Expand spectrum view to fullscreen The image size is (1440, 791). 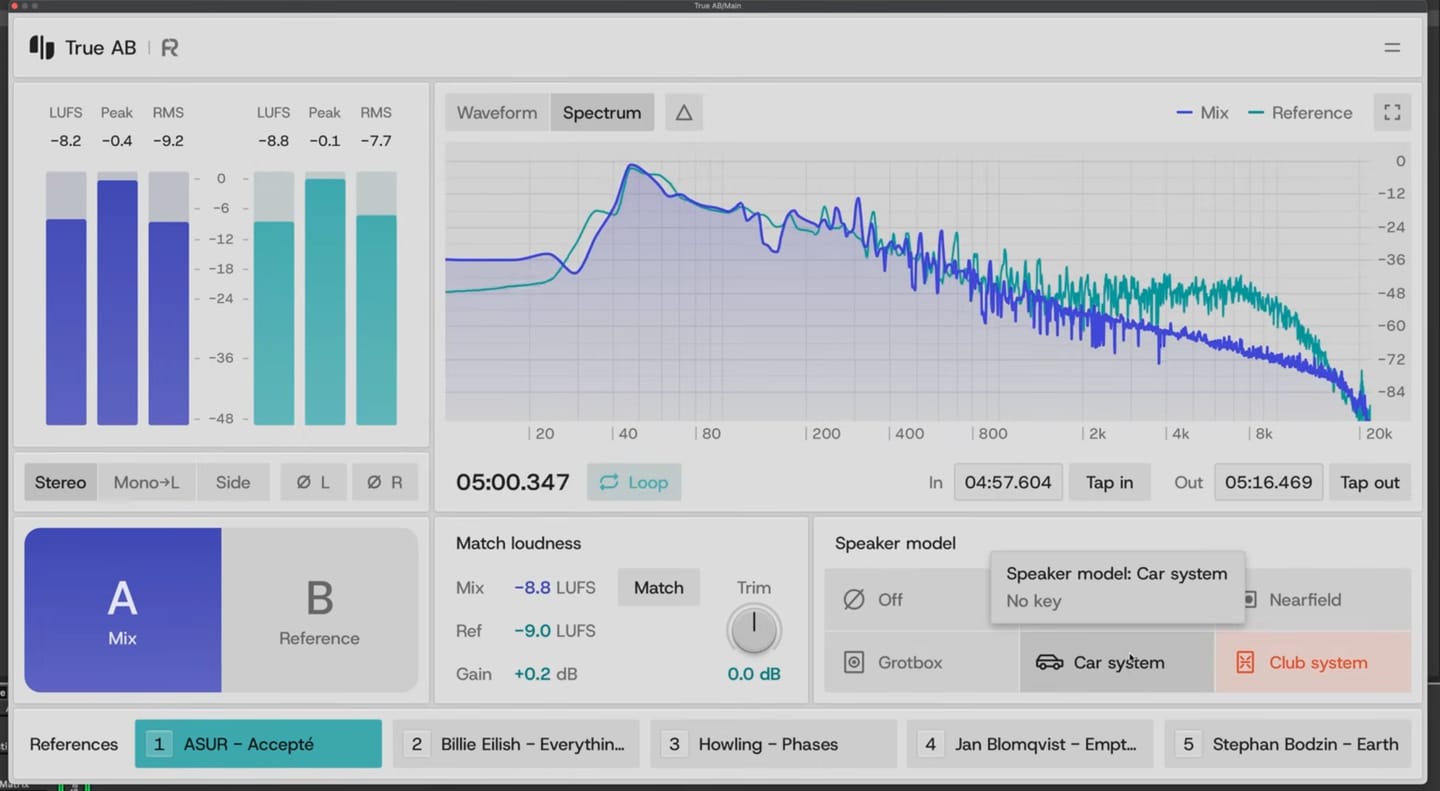1392,113
